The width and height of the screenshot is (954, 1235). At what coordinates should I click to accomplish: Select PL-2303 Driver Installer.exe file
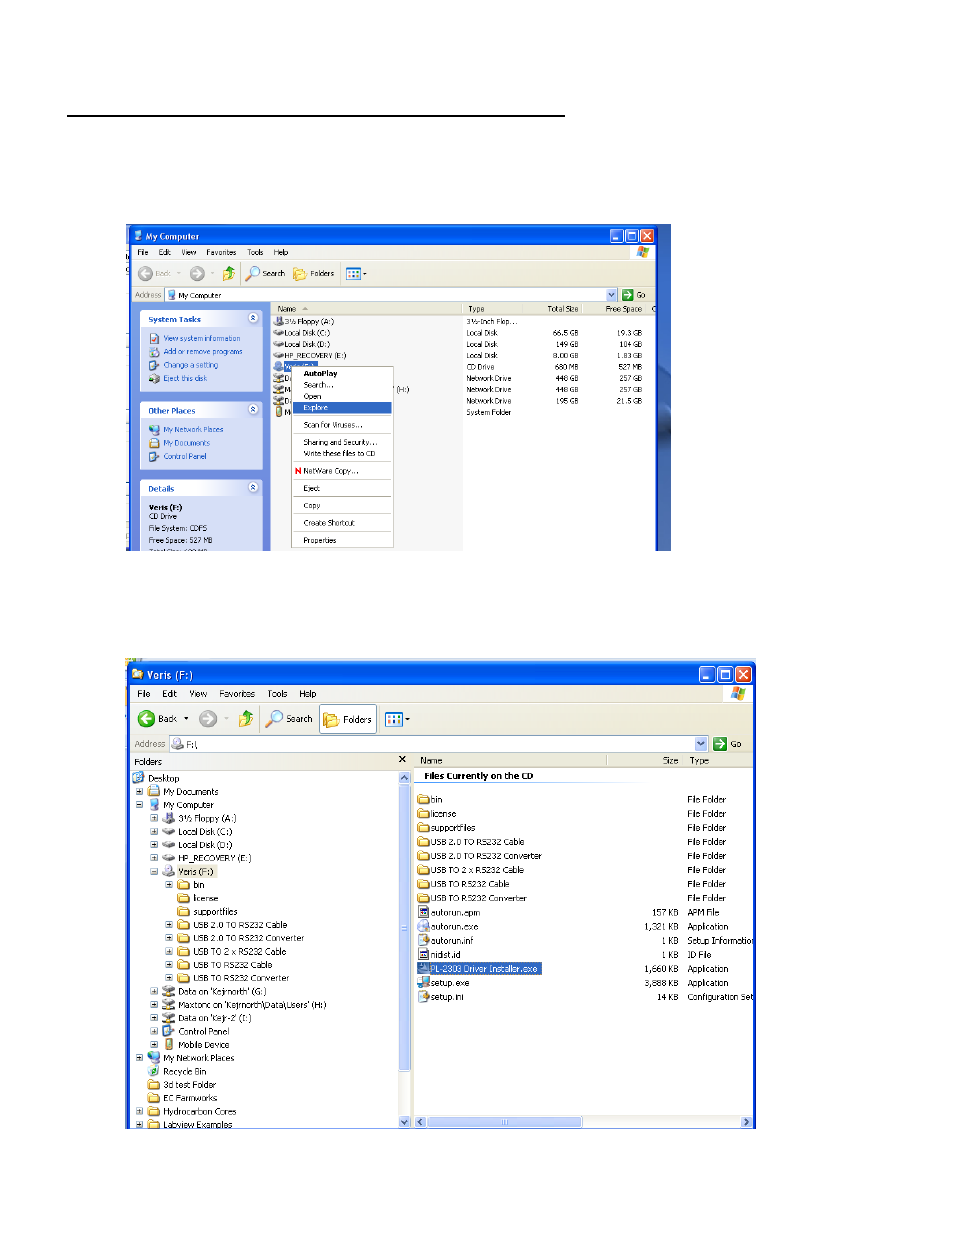[479, 969]
